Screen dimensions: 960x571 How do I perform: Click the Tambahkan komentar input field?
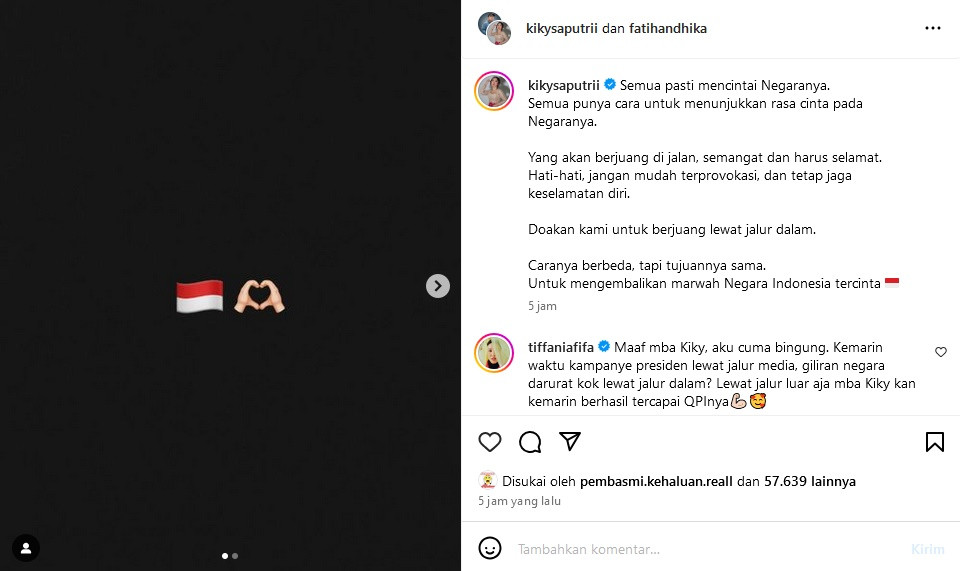[710, 549]
